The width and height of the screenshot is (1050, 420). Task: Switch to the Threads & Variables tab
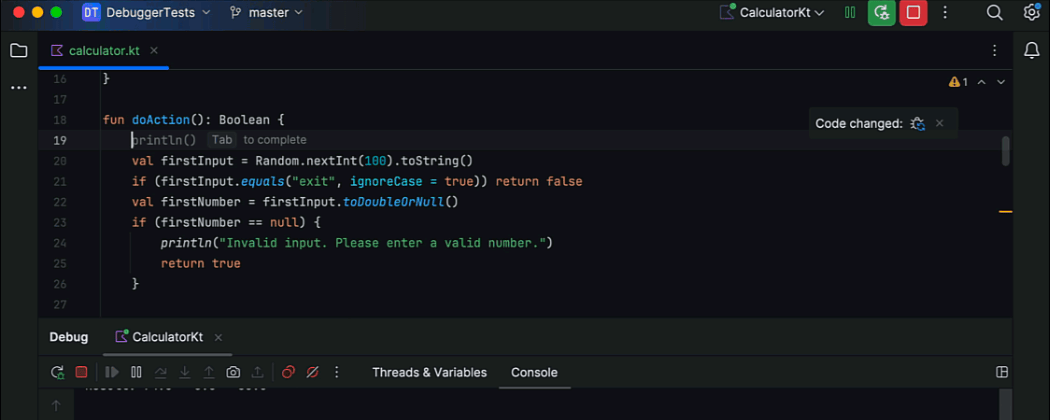coord(429,372)
